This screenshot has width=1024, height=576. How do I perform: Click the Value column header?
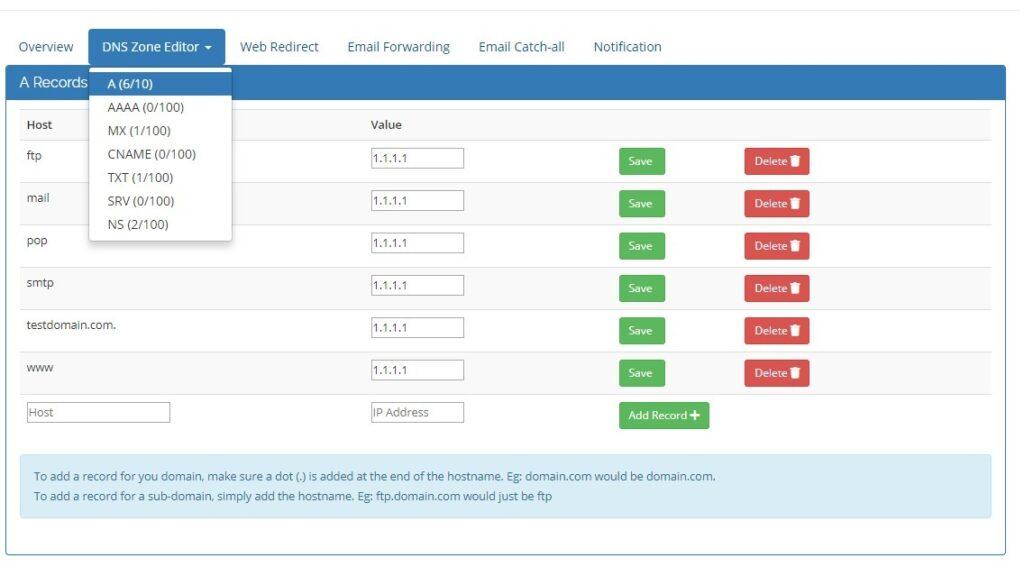point(386,125)
